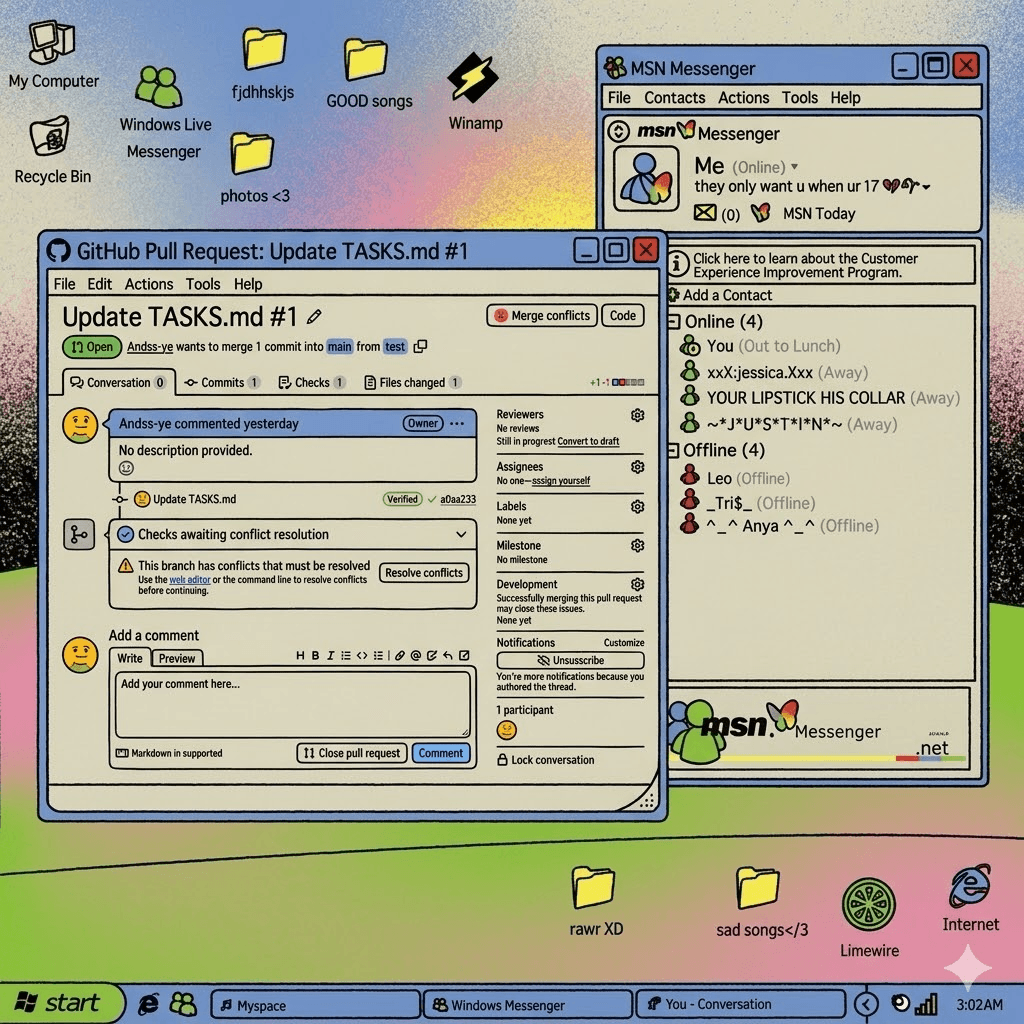Click the MSN header round arrows button

pos(618,132)
